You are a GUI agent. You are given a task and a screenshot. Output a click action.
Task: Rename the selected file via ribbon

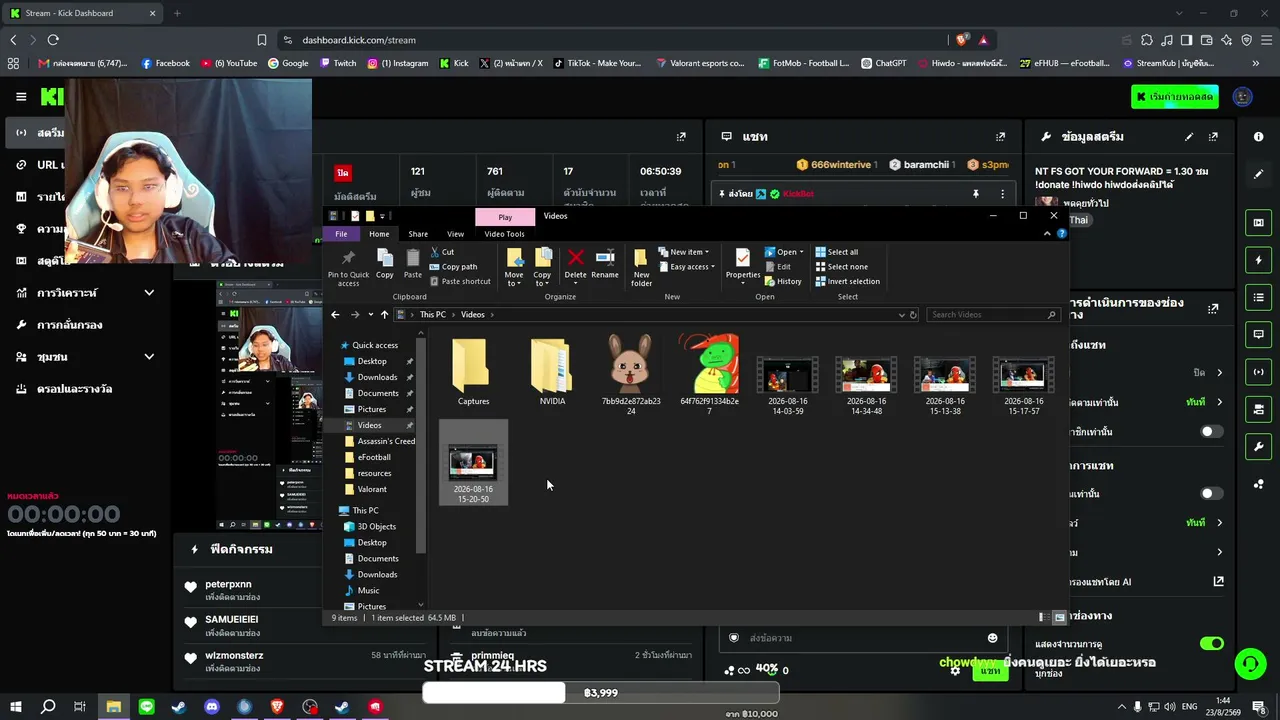click(605, 264)
